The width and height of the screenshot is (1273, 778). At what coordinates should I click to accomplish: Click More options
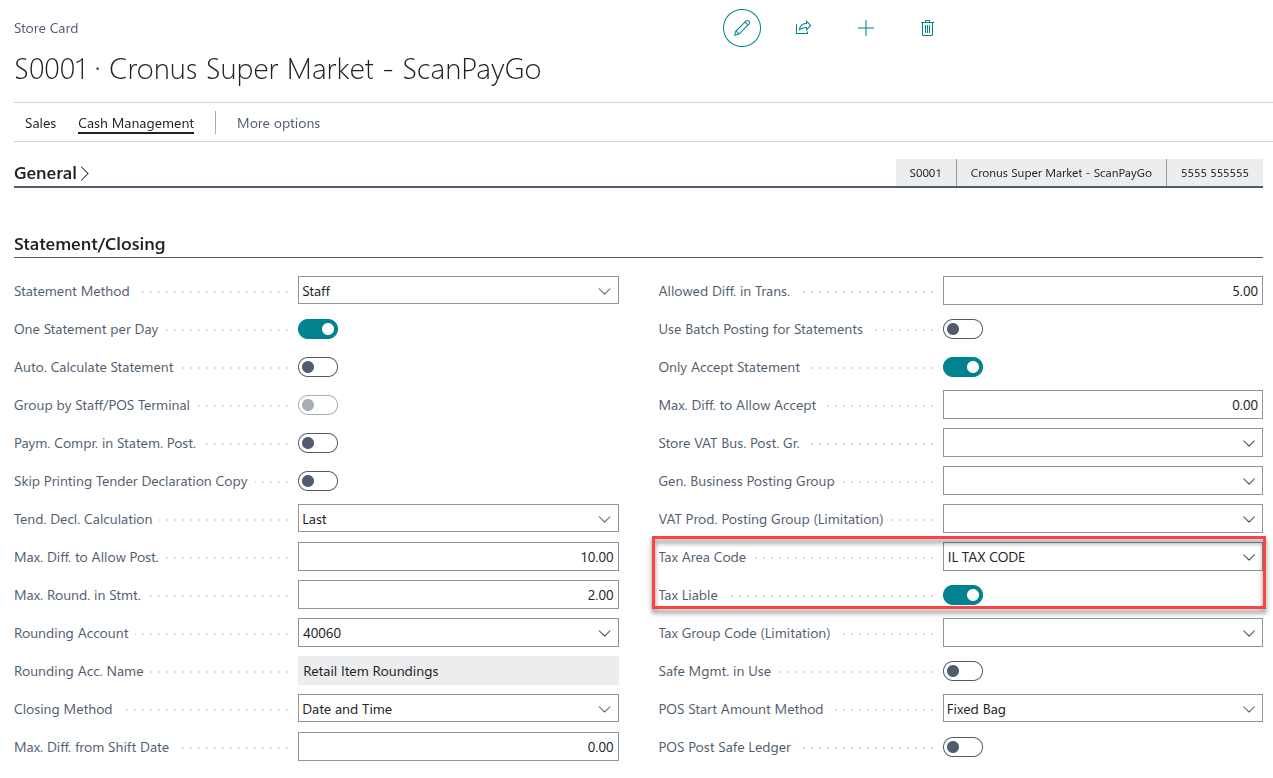click(278, 123)
